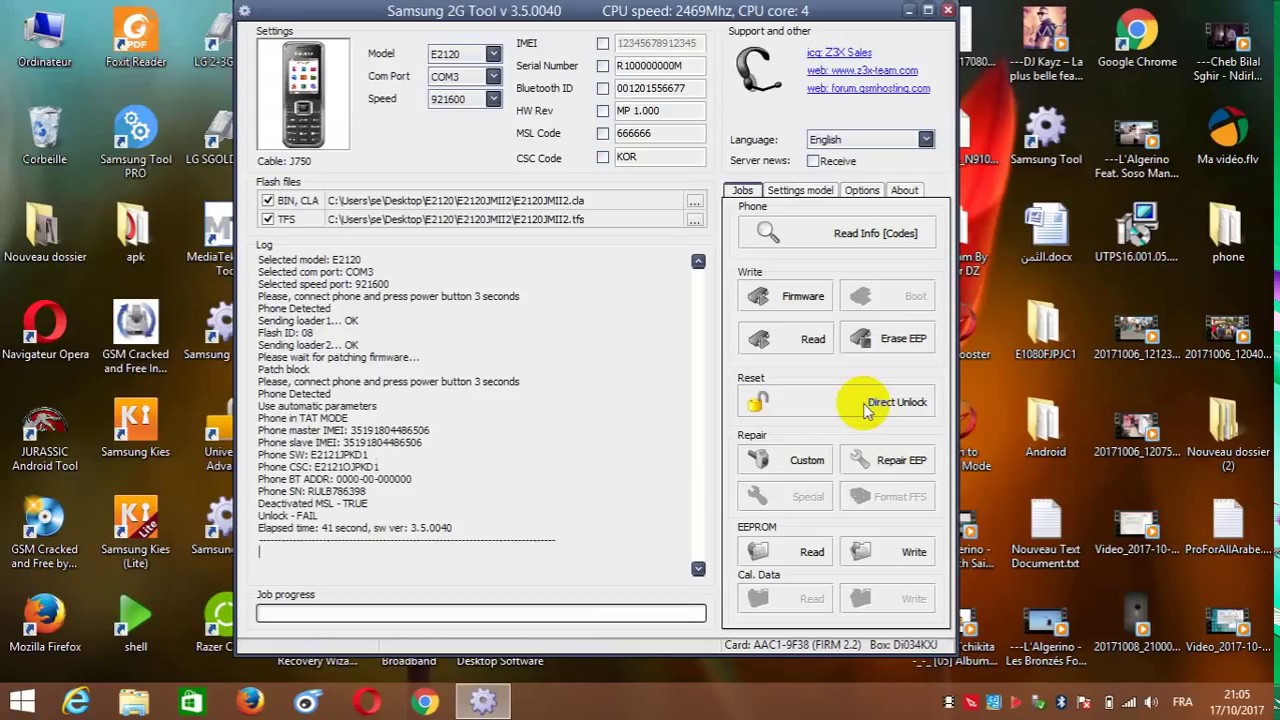Image resolution: width=1280 pixels, height=720 pixels.
Task: Click the log scroll up arrow
Action: (x=698, y=261)
